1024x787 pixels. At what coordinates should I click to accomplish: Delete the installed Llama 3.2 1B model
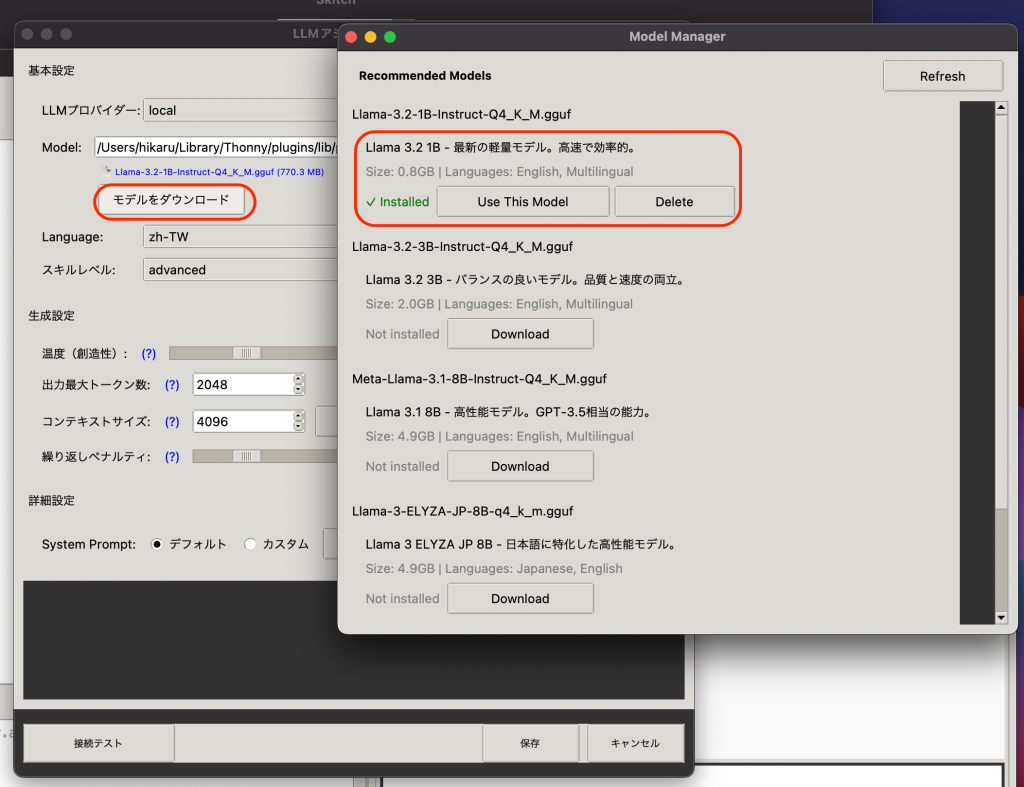[674, 202]
